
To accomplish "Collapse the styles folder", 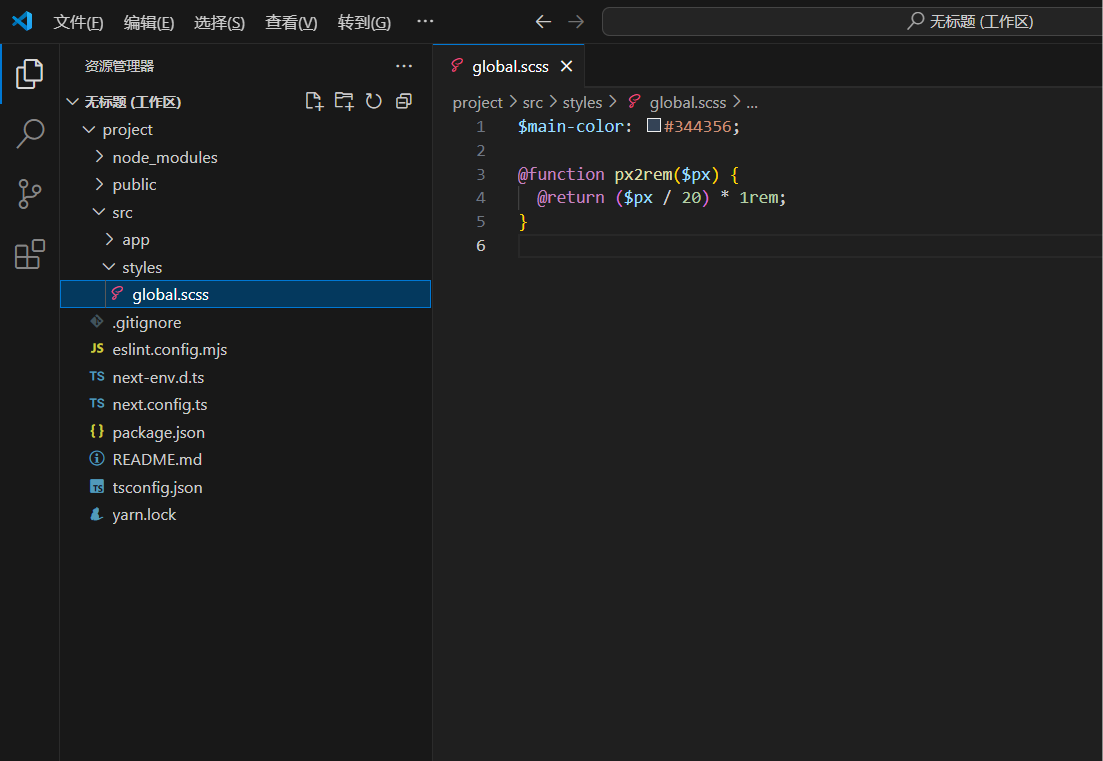I will click(109, 267).
